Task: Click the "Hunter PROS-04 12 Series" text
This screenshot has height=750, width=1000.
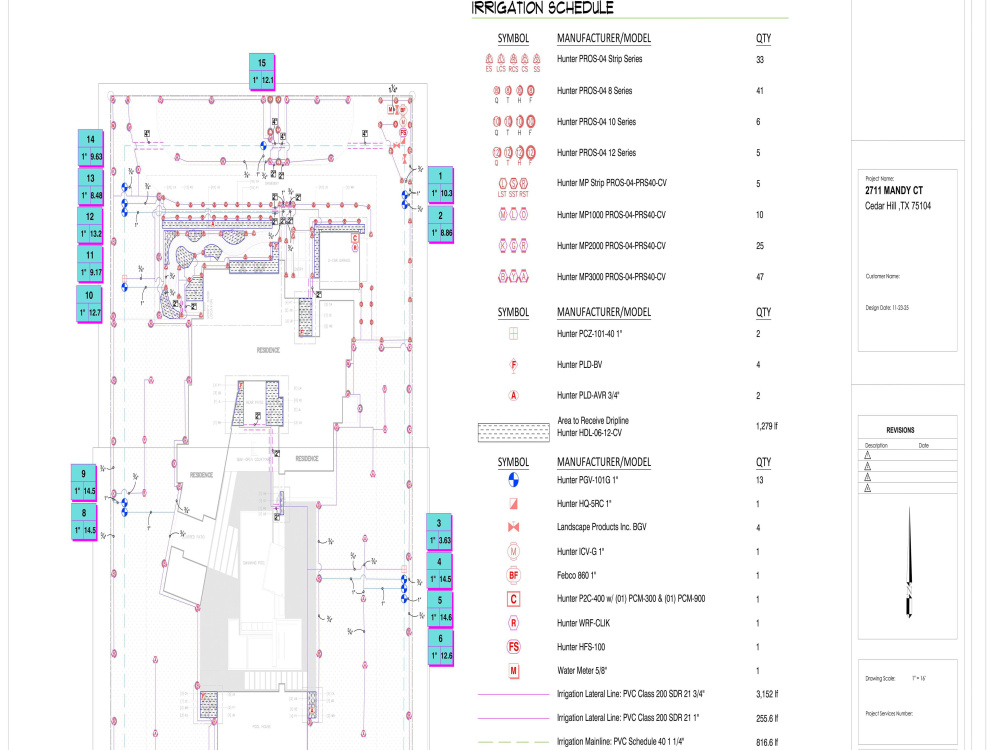Action: (596, 152)
